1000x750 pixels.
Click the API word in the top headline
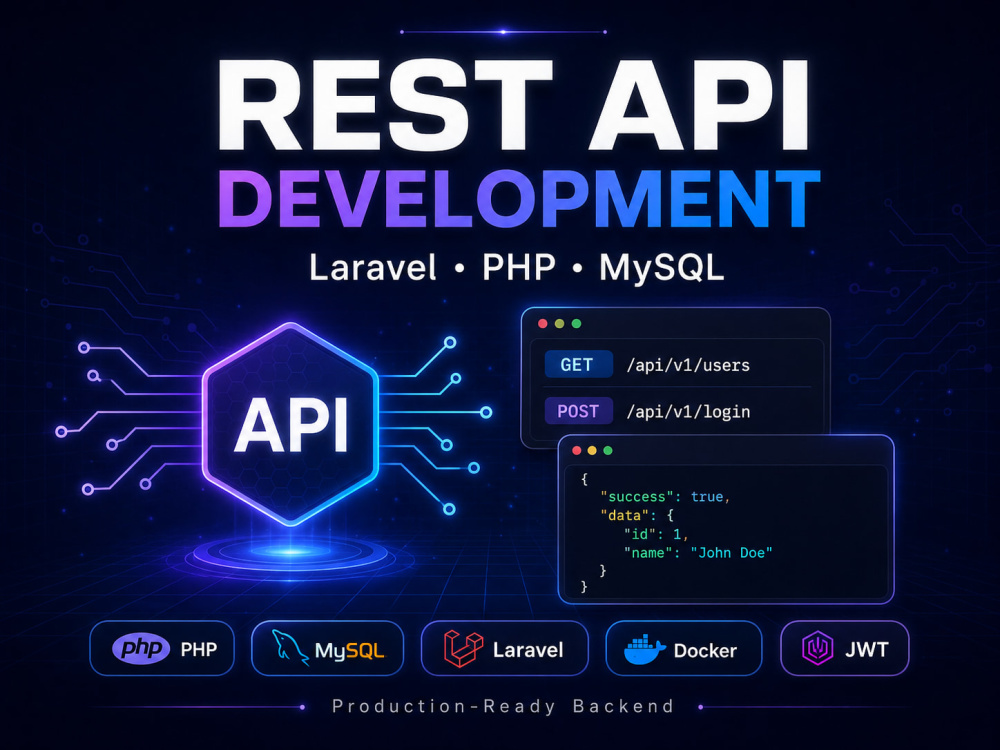click(700, 105)
